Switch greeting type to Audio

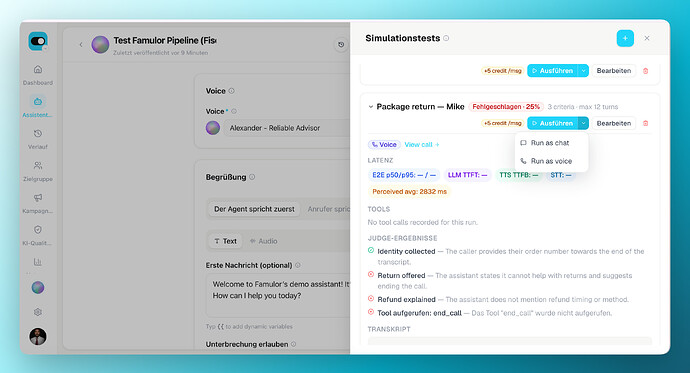[264, 241]
